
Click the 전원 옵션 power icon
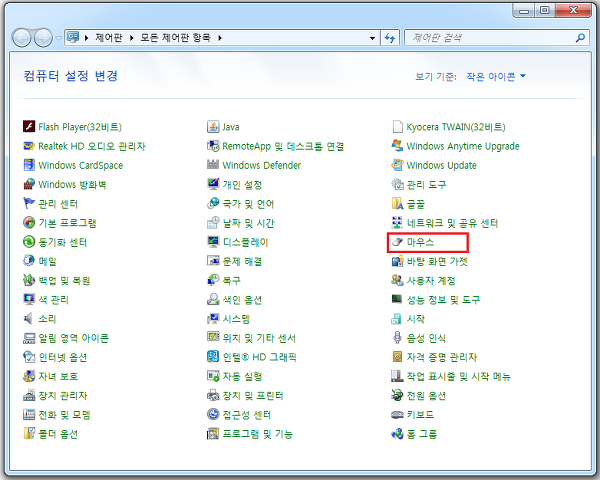pos(398,395)
